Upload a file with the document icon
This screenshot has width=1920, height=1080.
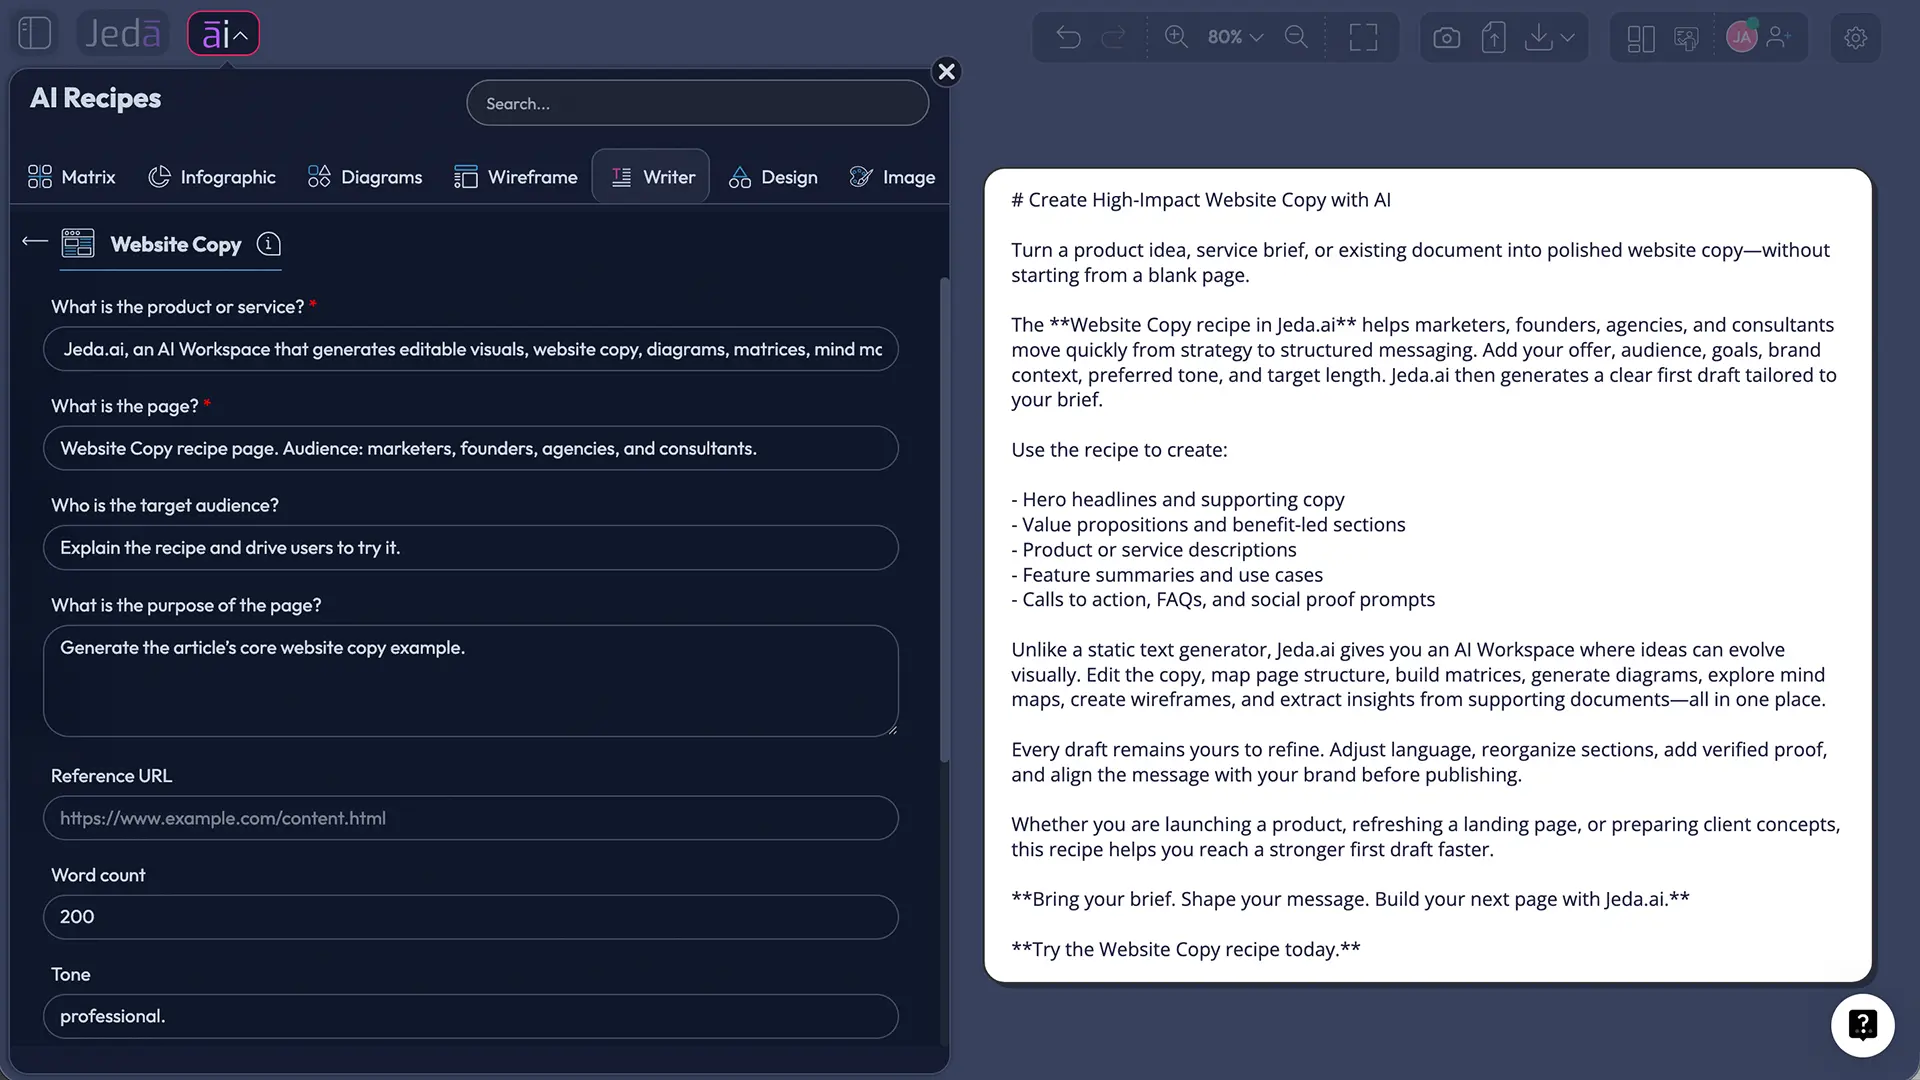[1493, 37]
